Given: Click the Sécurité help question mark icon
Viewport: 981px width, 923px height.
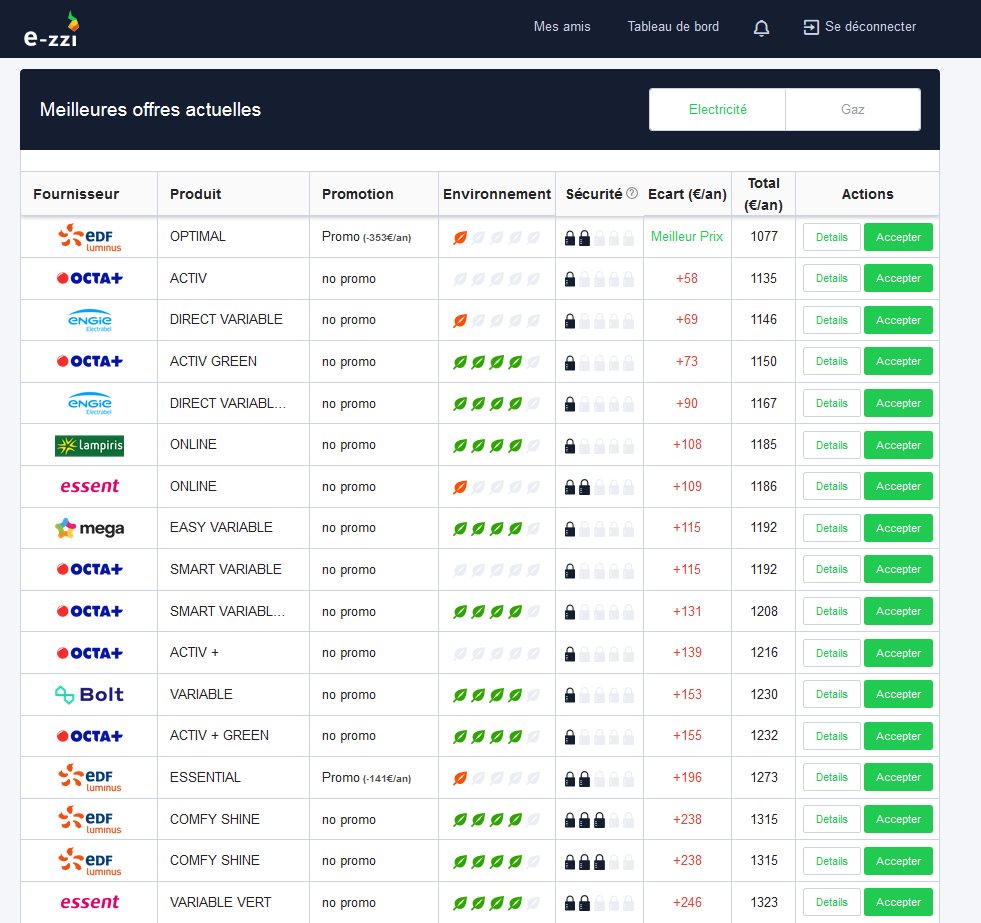Looking at the screenshot, I should click(632, 194).
